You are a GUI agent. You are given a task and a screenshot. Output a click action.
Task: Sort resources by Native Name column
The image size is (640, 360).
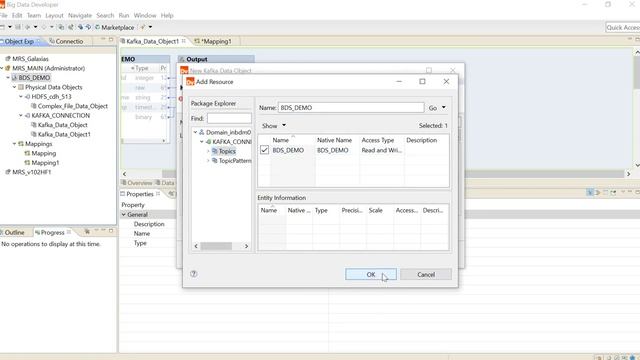[334, 140]
